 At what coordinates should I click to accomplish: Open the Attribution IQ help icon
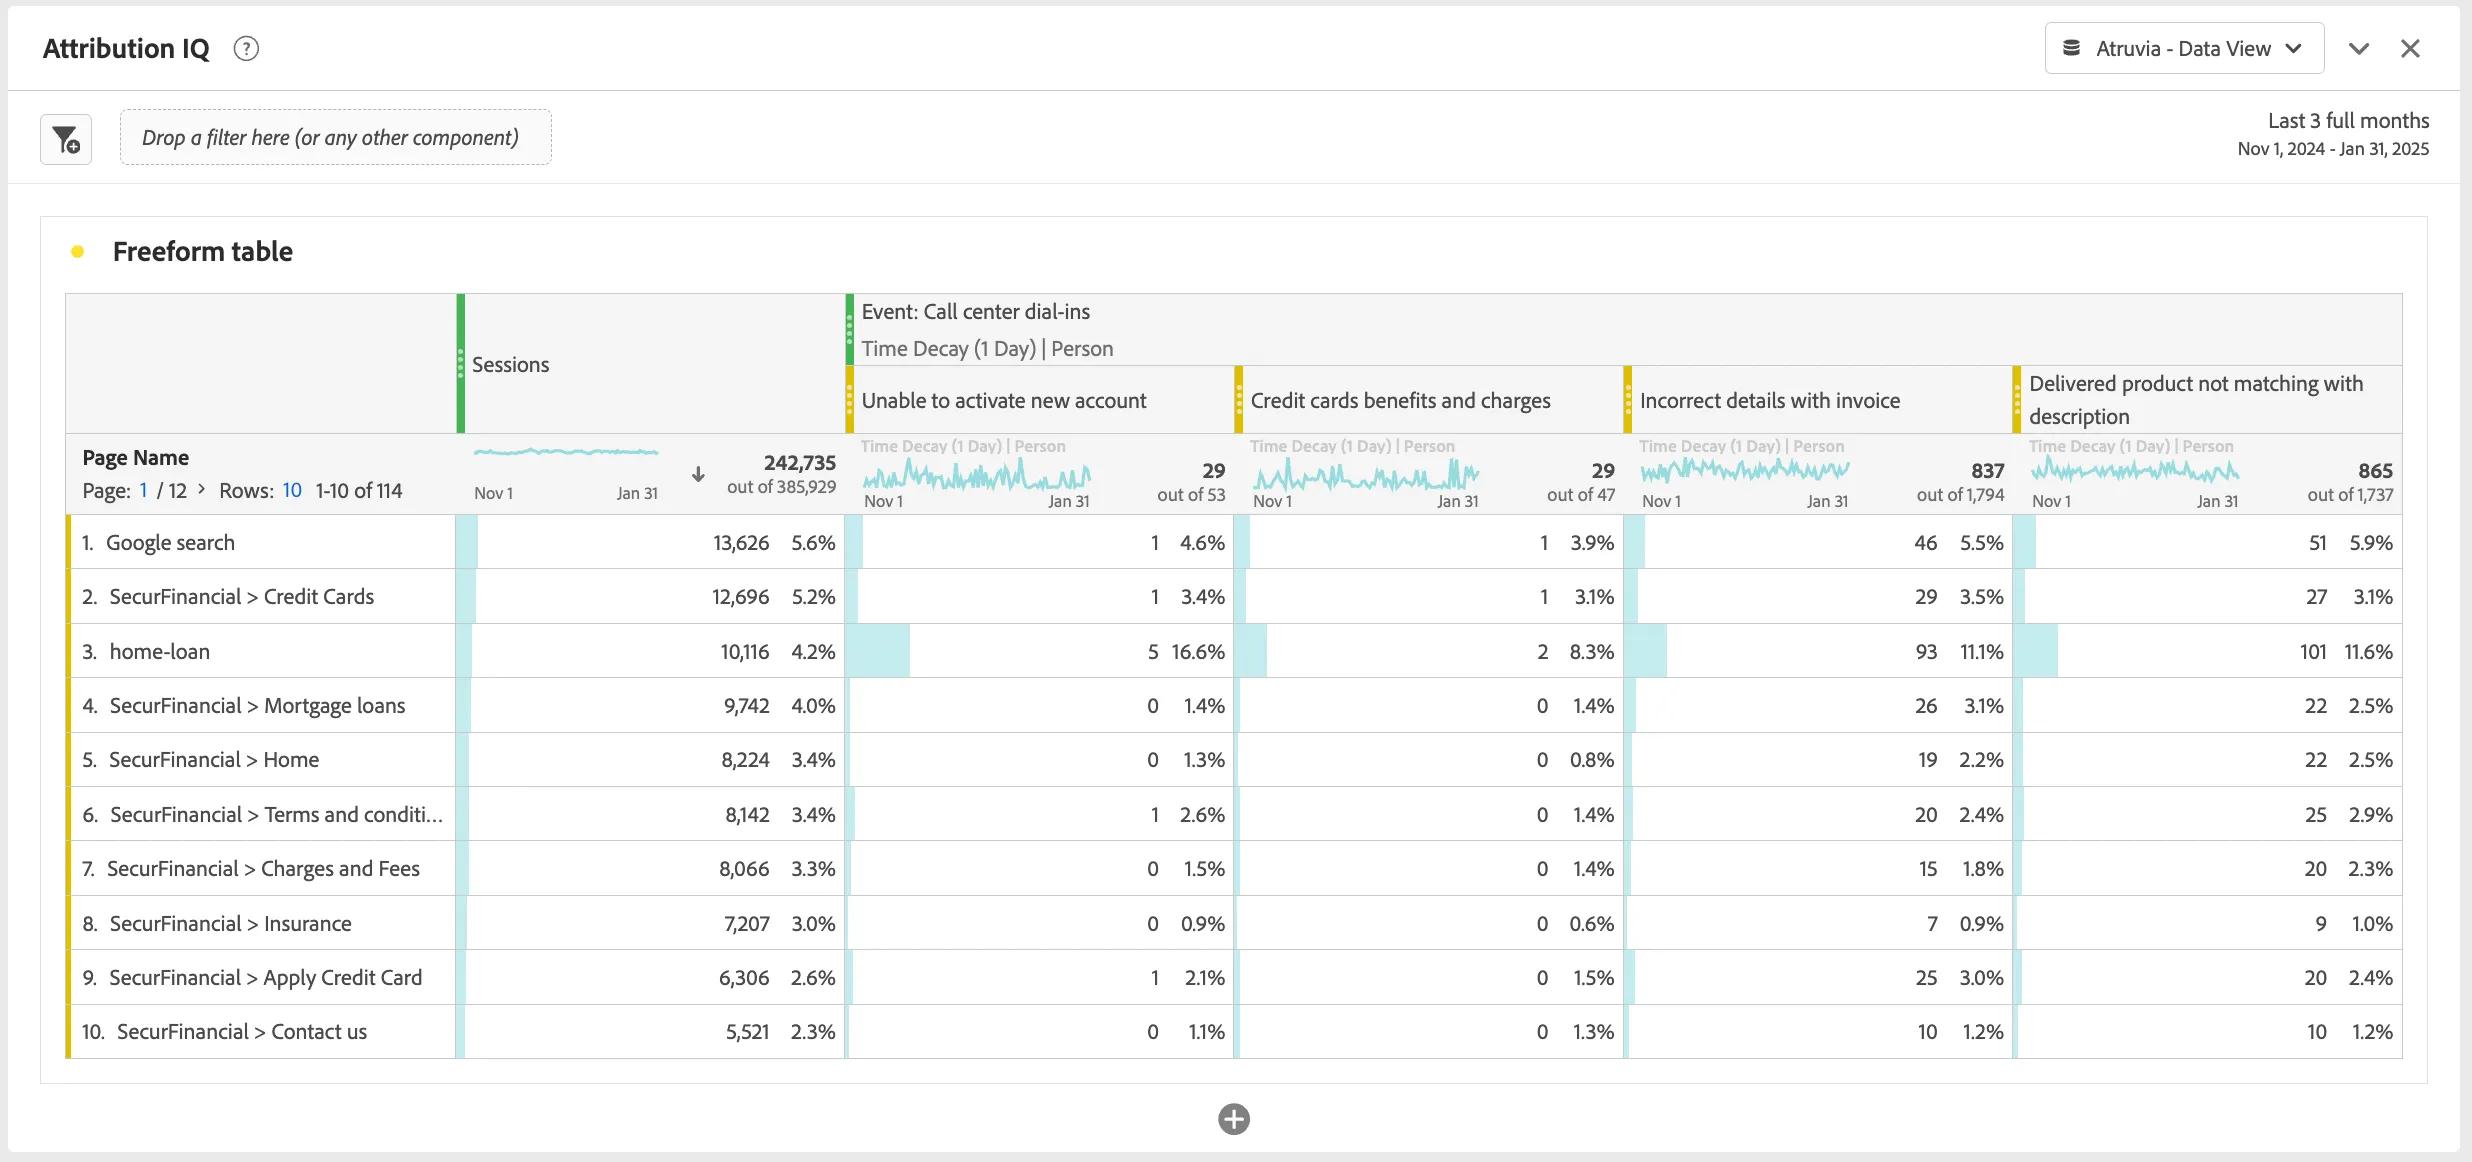point(246,48)
